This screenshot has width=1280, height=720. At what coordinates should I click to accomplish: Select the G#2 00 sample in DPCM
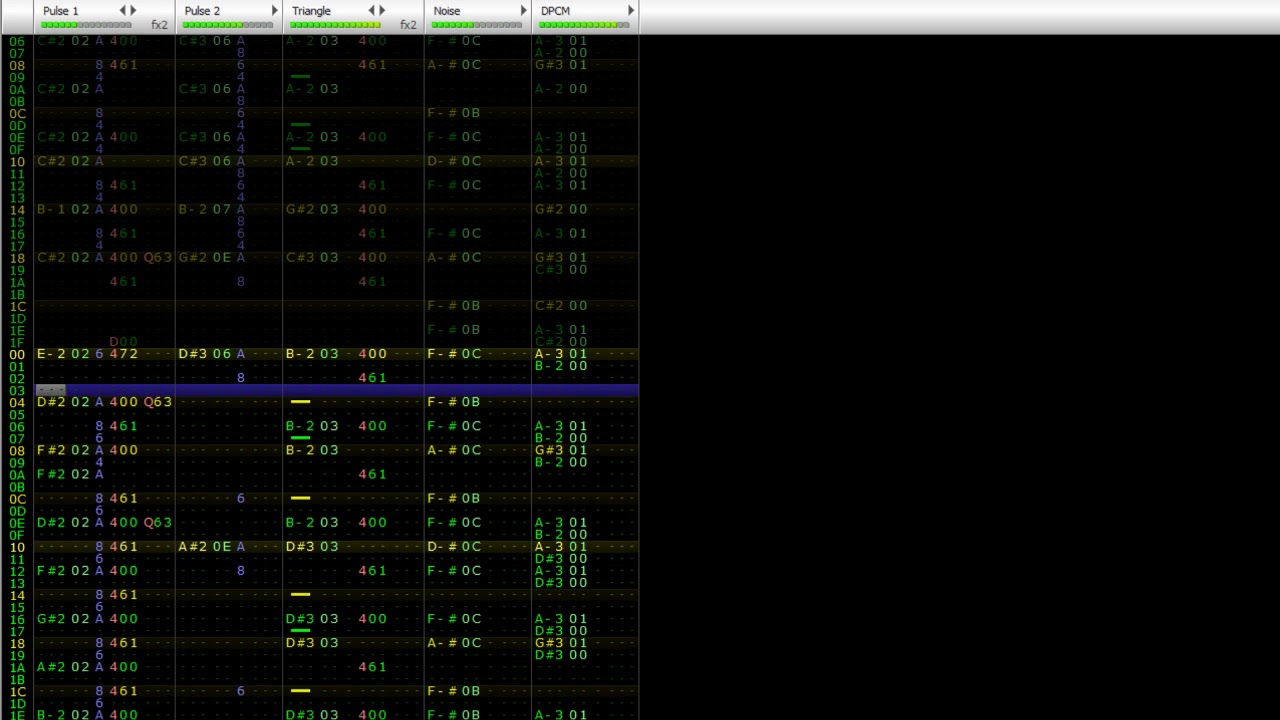(561, 209)
